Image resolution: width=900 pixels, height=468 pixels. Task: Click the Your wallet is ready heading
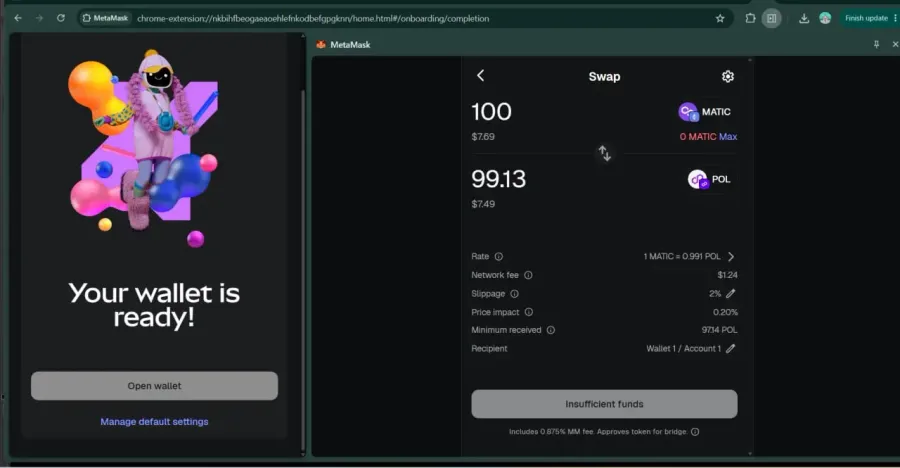(154, 305)
